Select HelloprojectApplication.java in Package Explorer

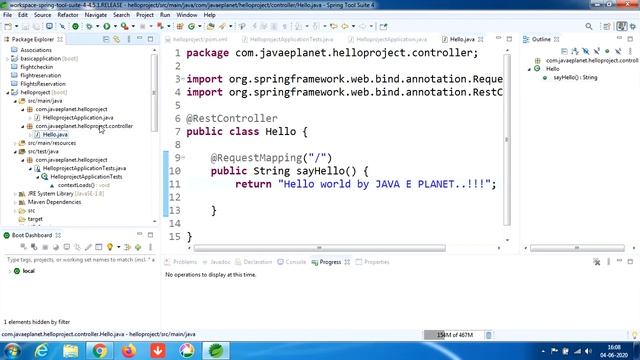pos(78,118)
